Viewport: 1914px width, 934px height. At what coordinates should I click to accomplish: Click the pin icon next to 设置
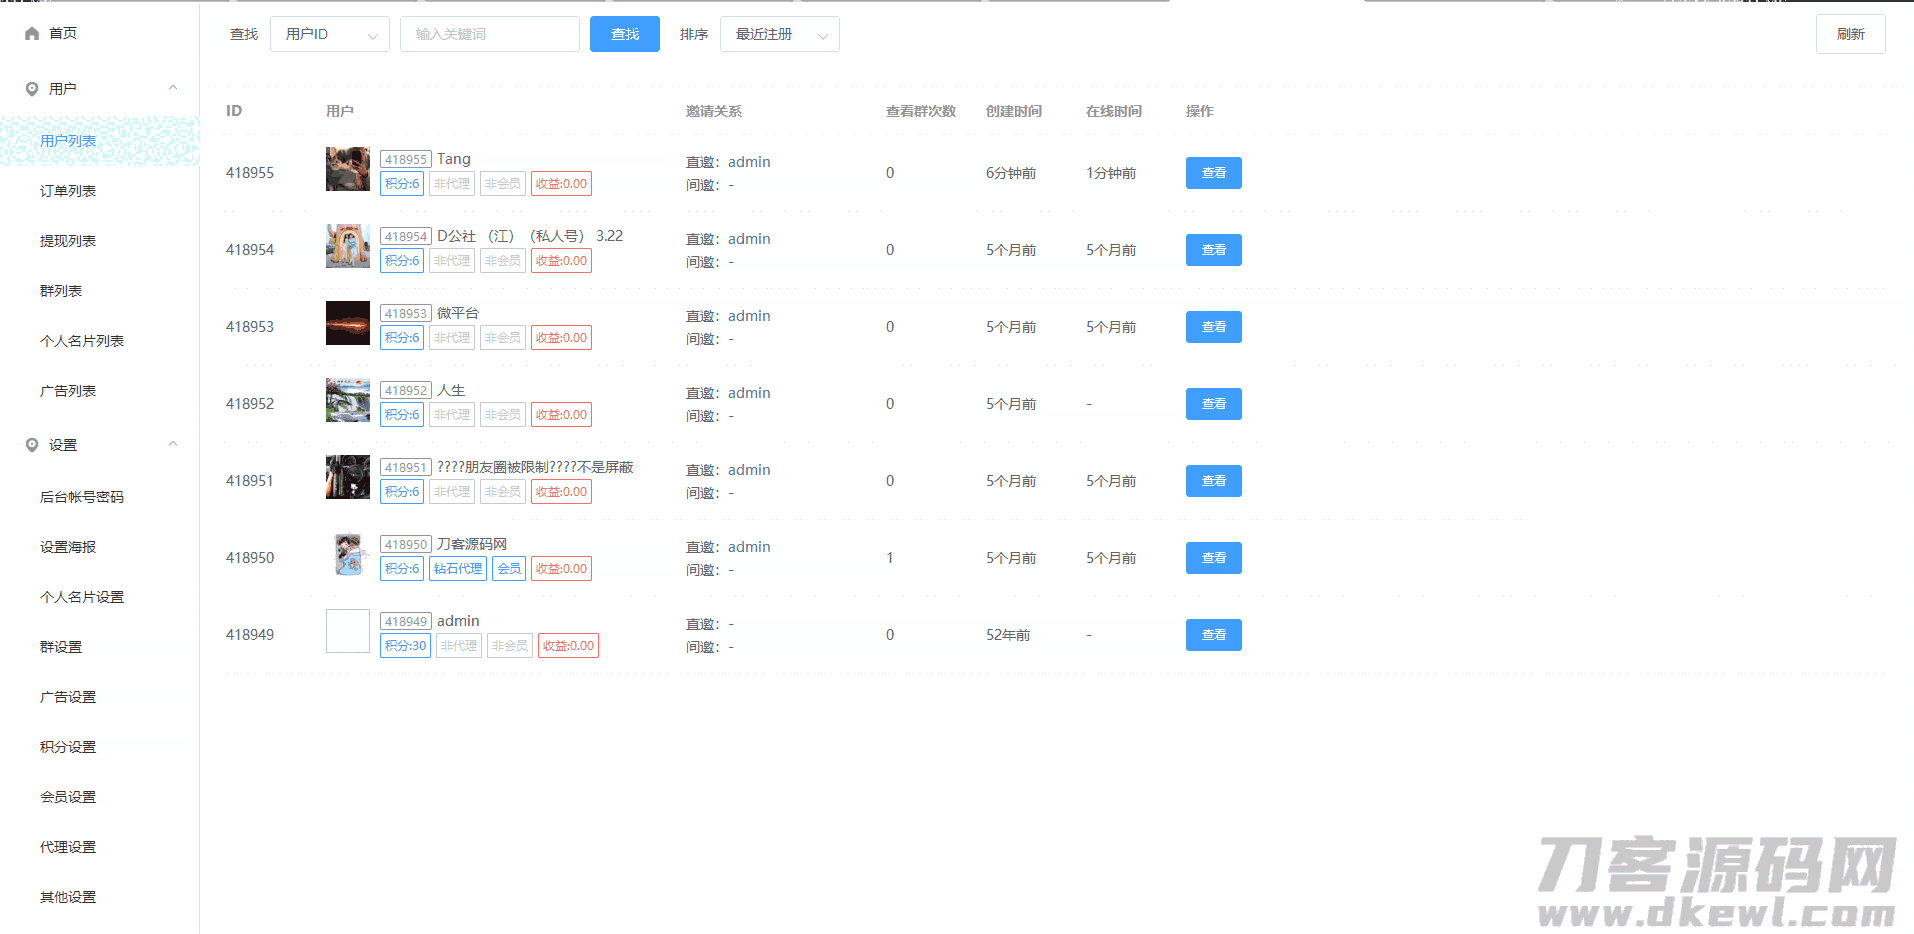pos(32,445)
